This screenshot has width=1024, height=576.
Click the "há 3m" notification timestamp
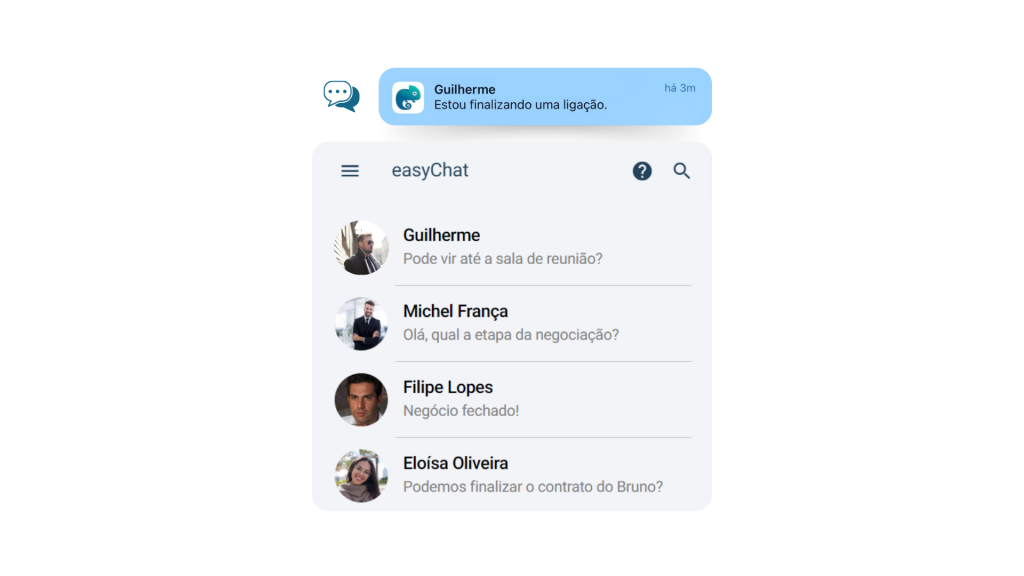680,88
